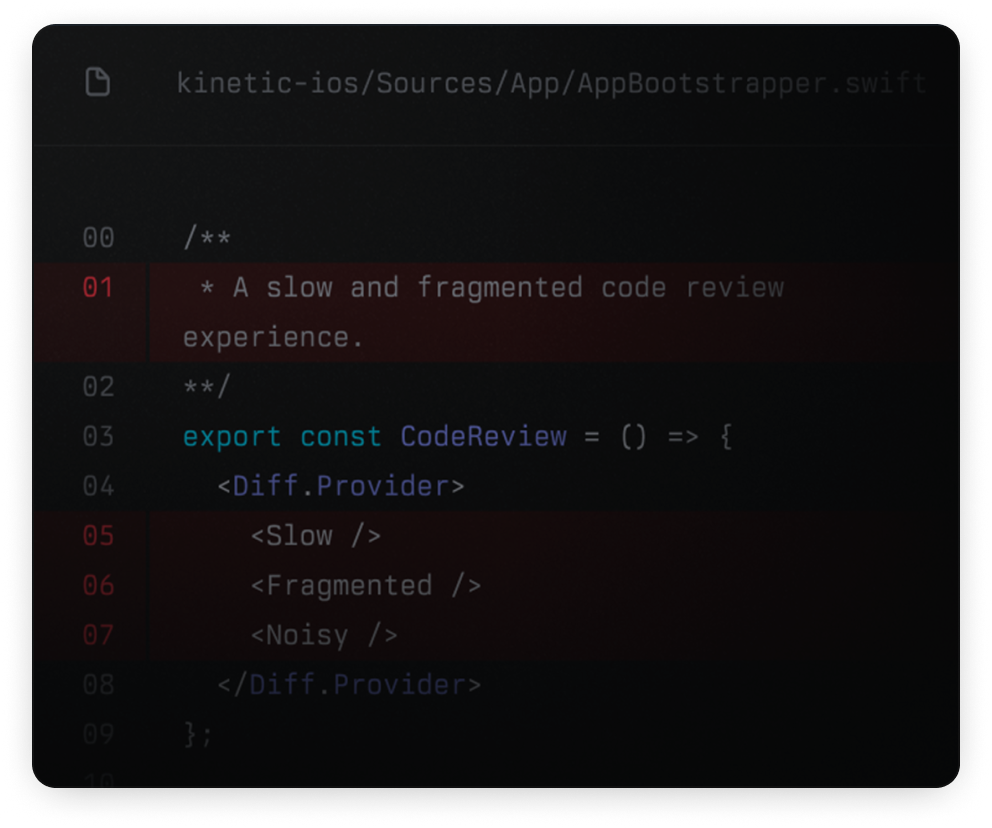Select line number 08
Image resolution: width=992 pixels, height=828 pixels.
click(x=99, y=684)
